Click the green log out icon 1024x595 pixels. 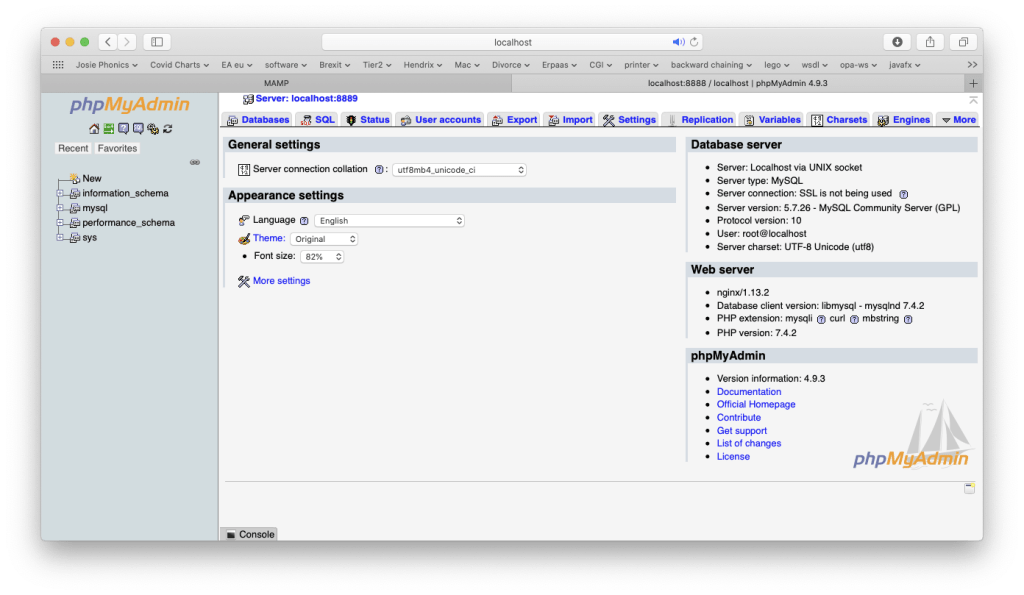click(109, 129)
